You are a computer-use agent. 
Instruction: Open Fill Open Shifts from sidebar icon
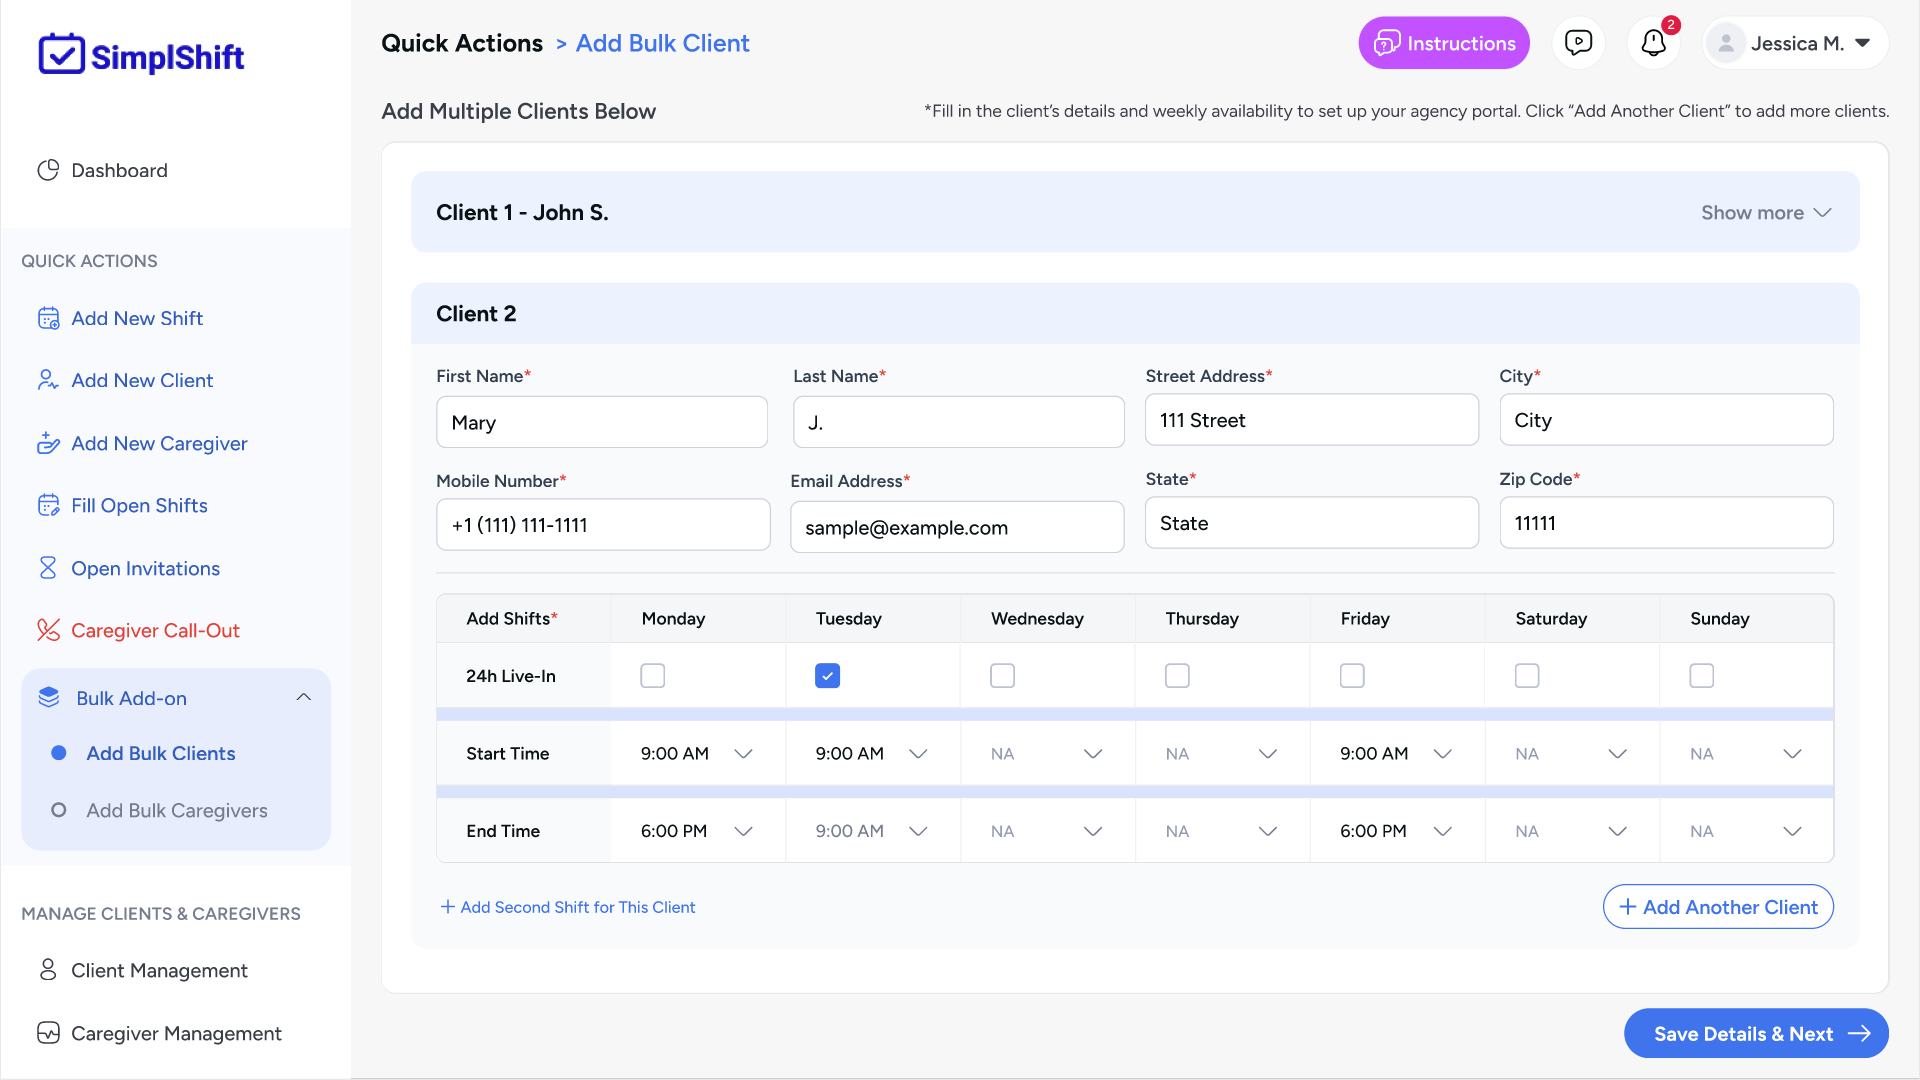pyautogui.click(x=49, y=505)
